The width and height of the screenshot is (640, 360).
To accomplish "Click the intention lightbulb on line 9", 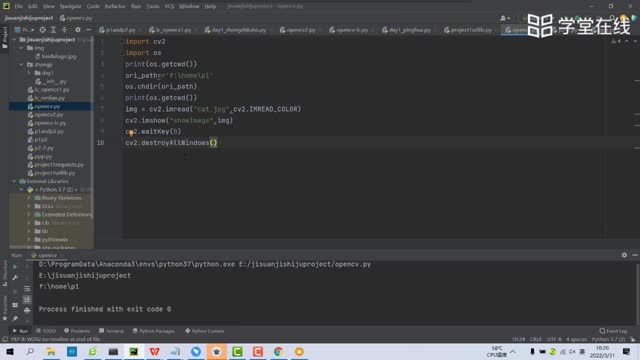I will tap(131, 132).
